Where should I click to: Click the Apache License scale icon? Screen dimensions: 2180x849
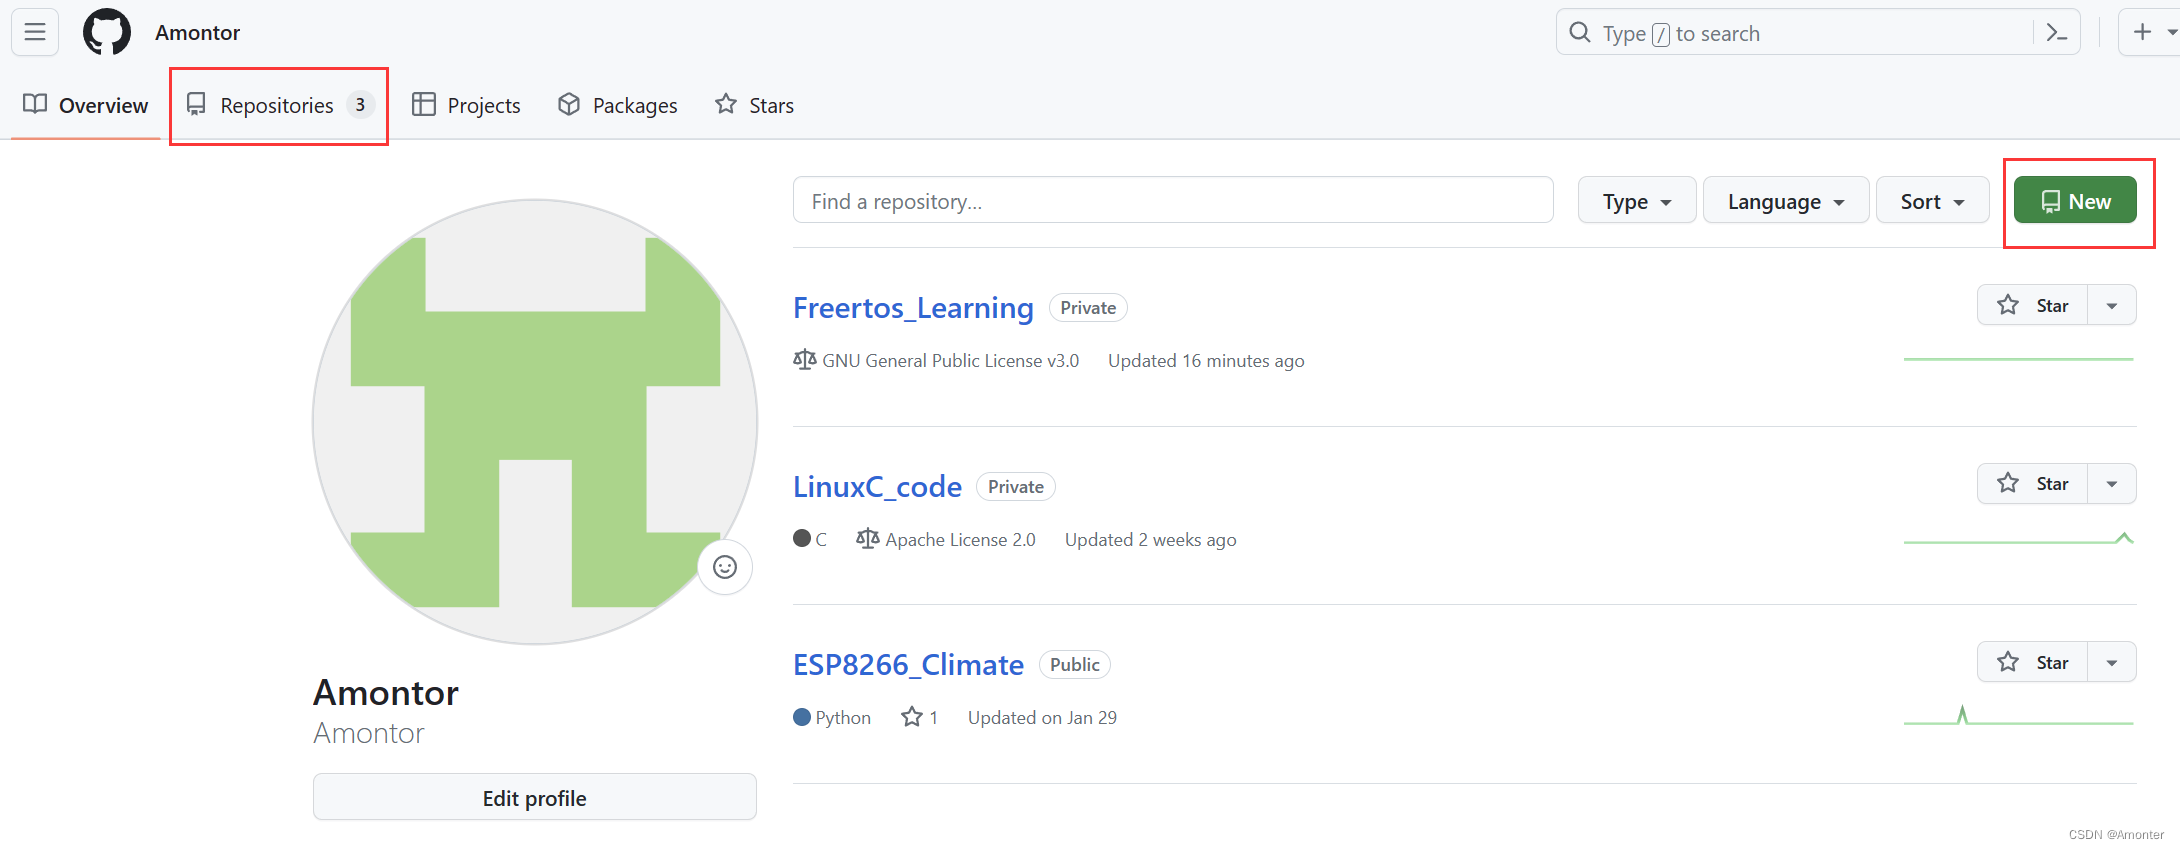click(x=867, y=539)
